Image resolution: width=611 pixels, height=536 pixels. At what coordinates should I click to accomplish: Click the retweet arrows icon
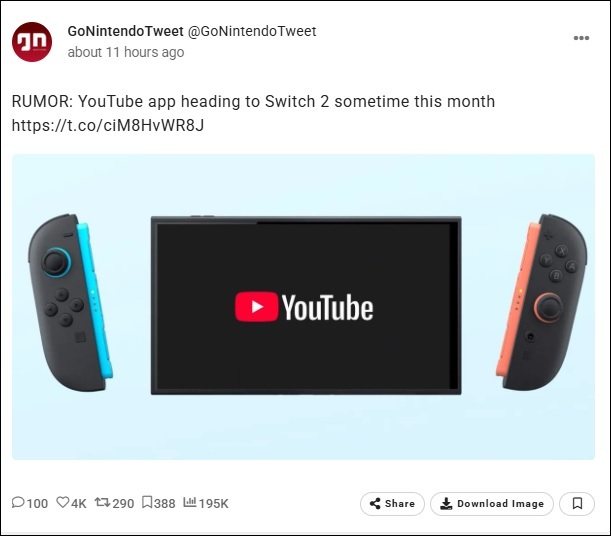(x=101, y=503)
